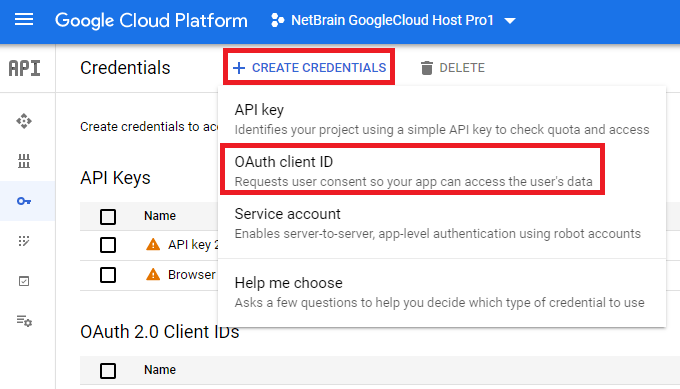Click the trash can Delete icon
The image size is (680, 389).
(x=427, y=68)
